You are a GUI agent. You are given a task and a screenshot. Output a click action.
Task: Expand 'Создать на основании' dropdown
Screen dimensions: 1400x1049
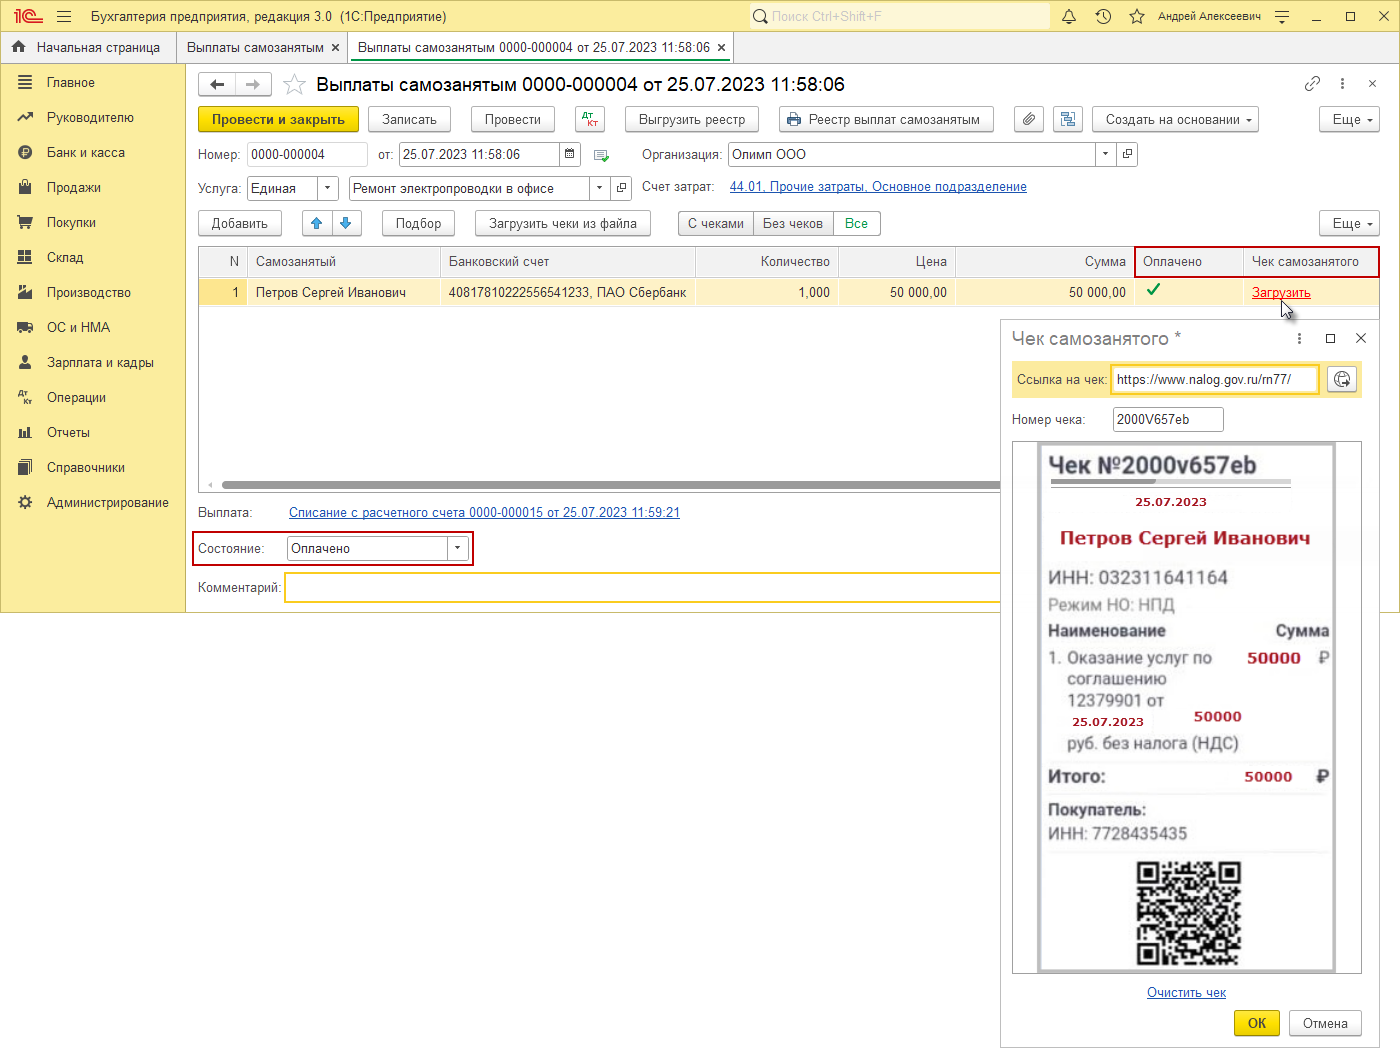[x=1176, y=120]
